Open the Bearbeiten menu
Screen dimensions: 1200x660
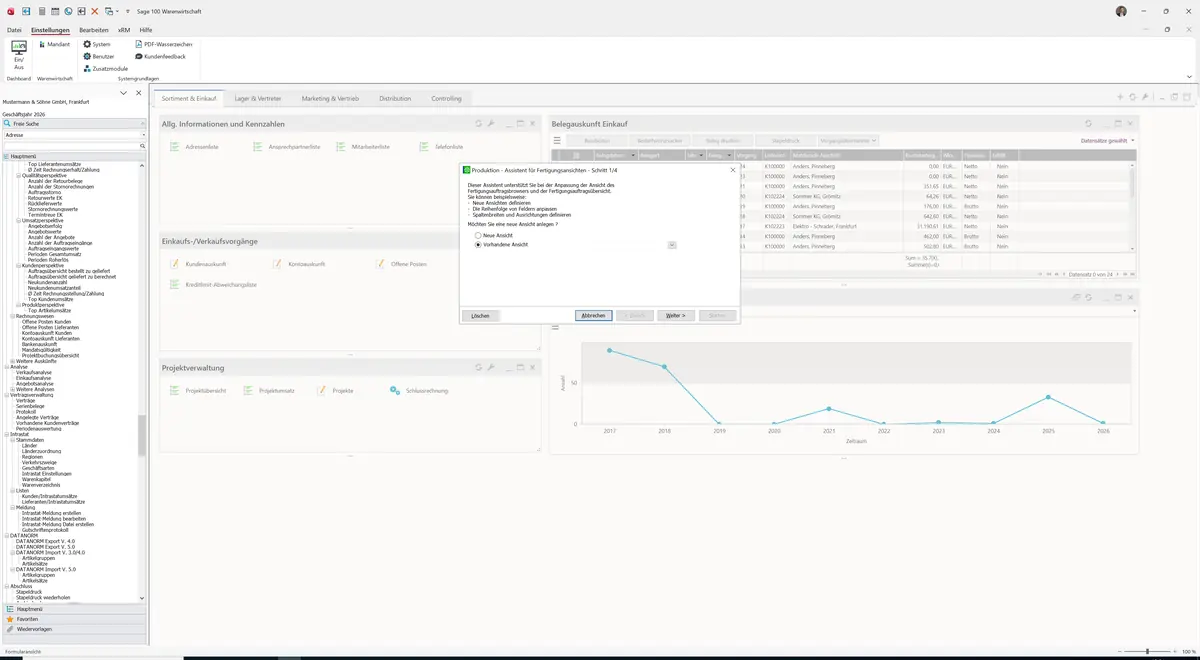point(94,30)
